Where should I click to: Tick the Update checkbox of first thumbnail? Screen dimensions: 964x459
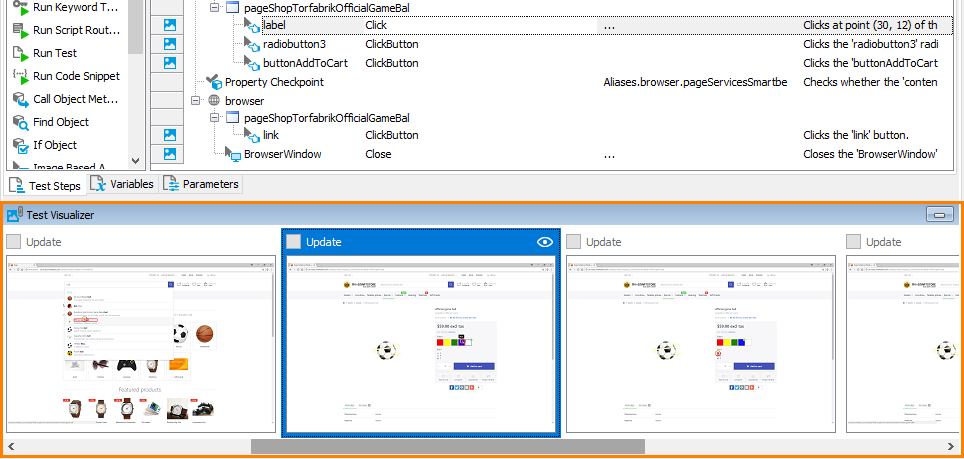[14, 241]
